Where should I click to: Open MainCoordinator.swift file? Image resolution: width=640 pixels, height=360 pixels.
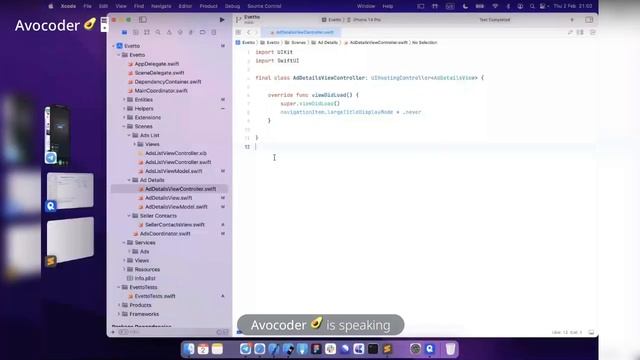(161, 91)
